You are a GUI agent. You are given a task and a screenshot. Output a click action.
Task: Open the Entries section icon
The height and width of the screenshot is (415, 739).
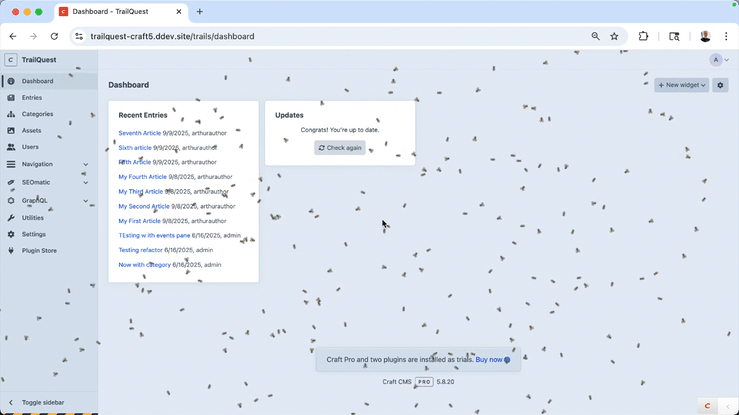pos(11,98)
